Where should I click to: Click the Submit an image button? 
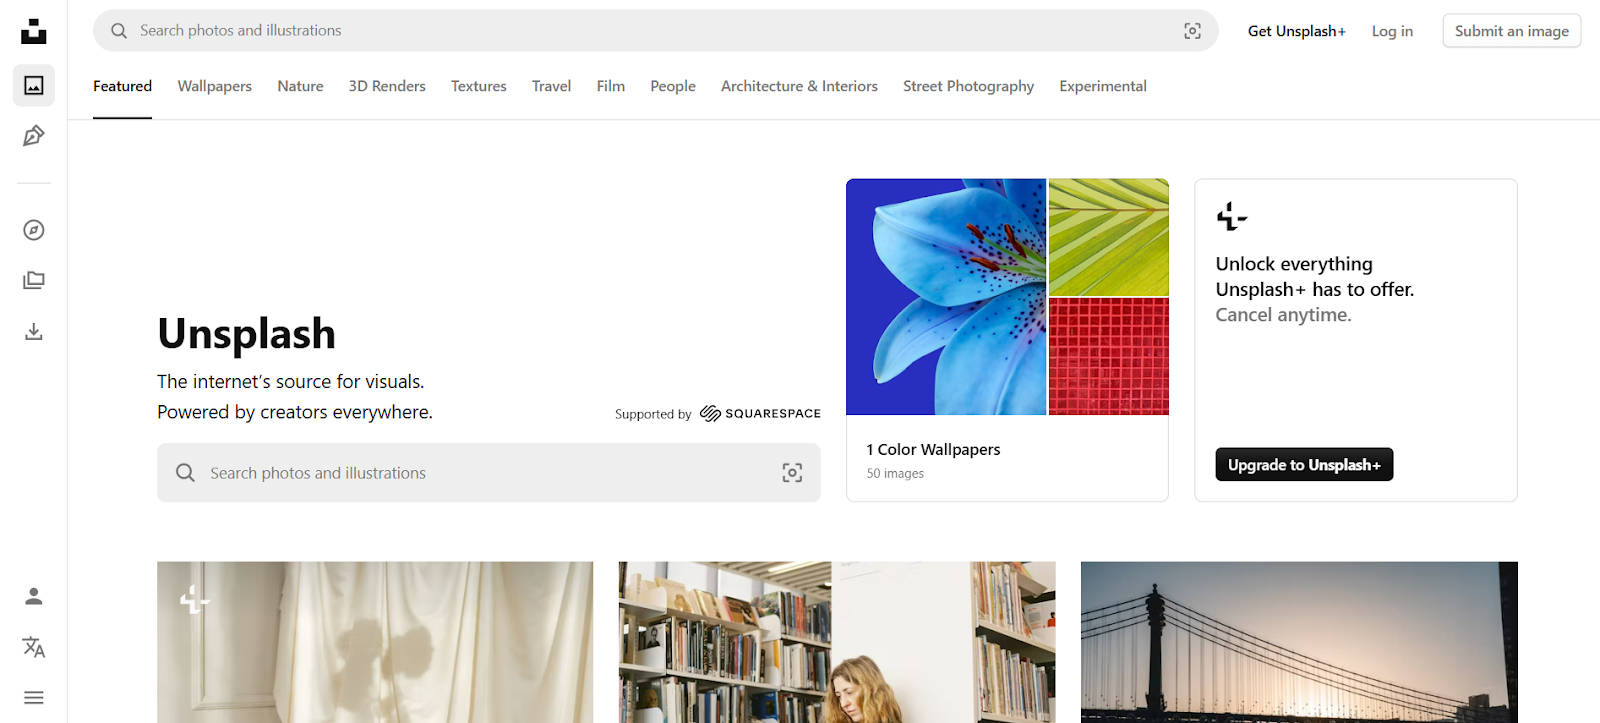click(1512, 31)
